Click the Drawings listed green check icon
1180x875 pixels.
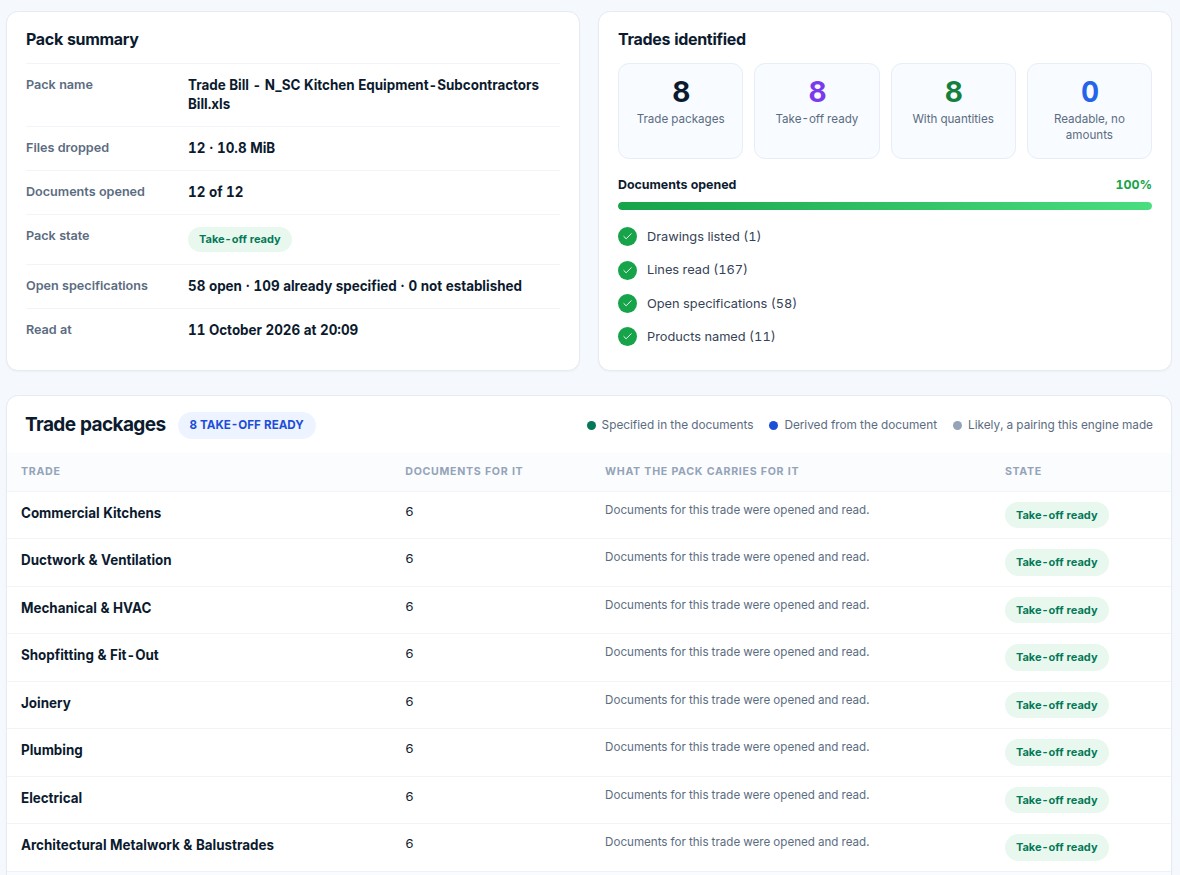point(627,237)
